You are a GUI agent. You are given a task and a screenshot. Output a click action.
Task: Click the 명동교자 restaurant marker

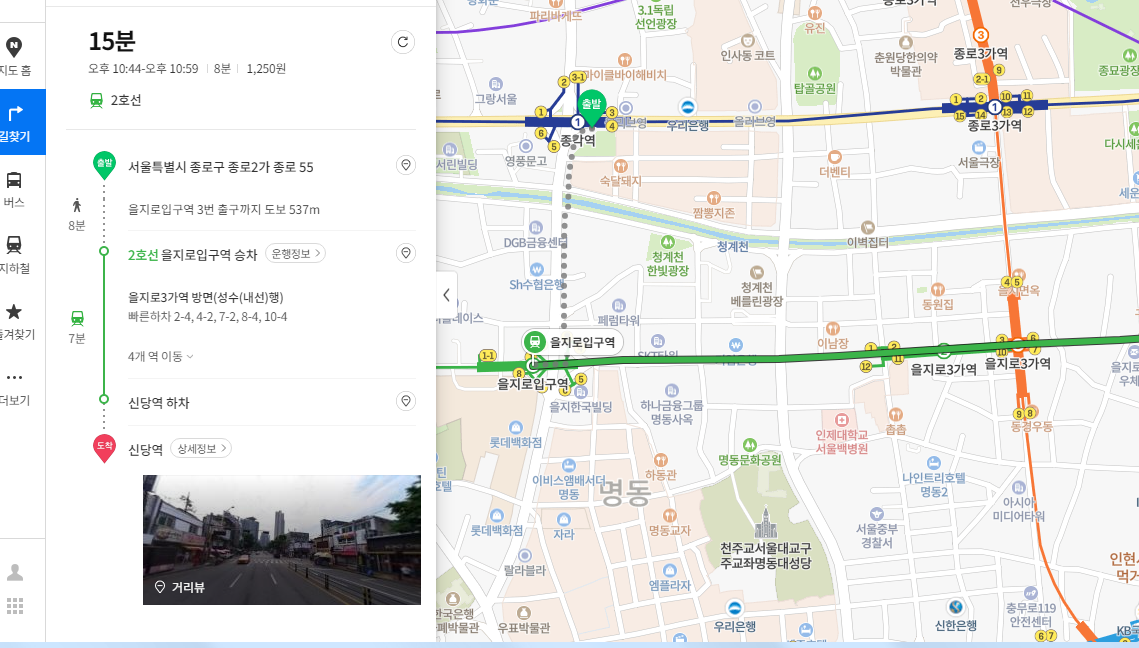(669, 516)
